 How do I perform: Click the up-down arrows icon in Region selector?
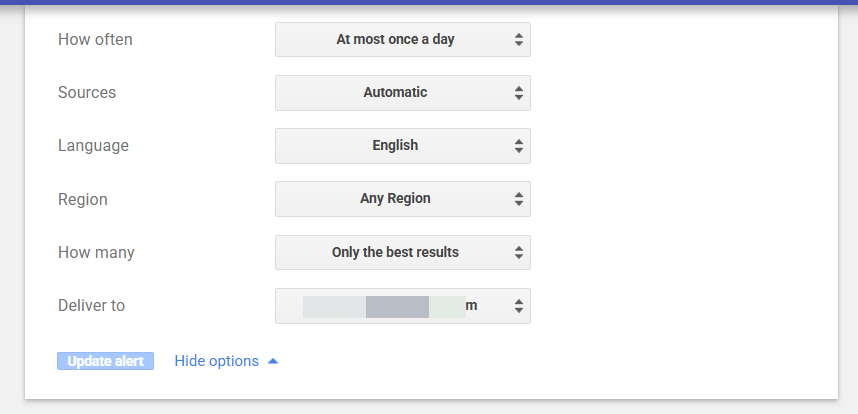518,199
